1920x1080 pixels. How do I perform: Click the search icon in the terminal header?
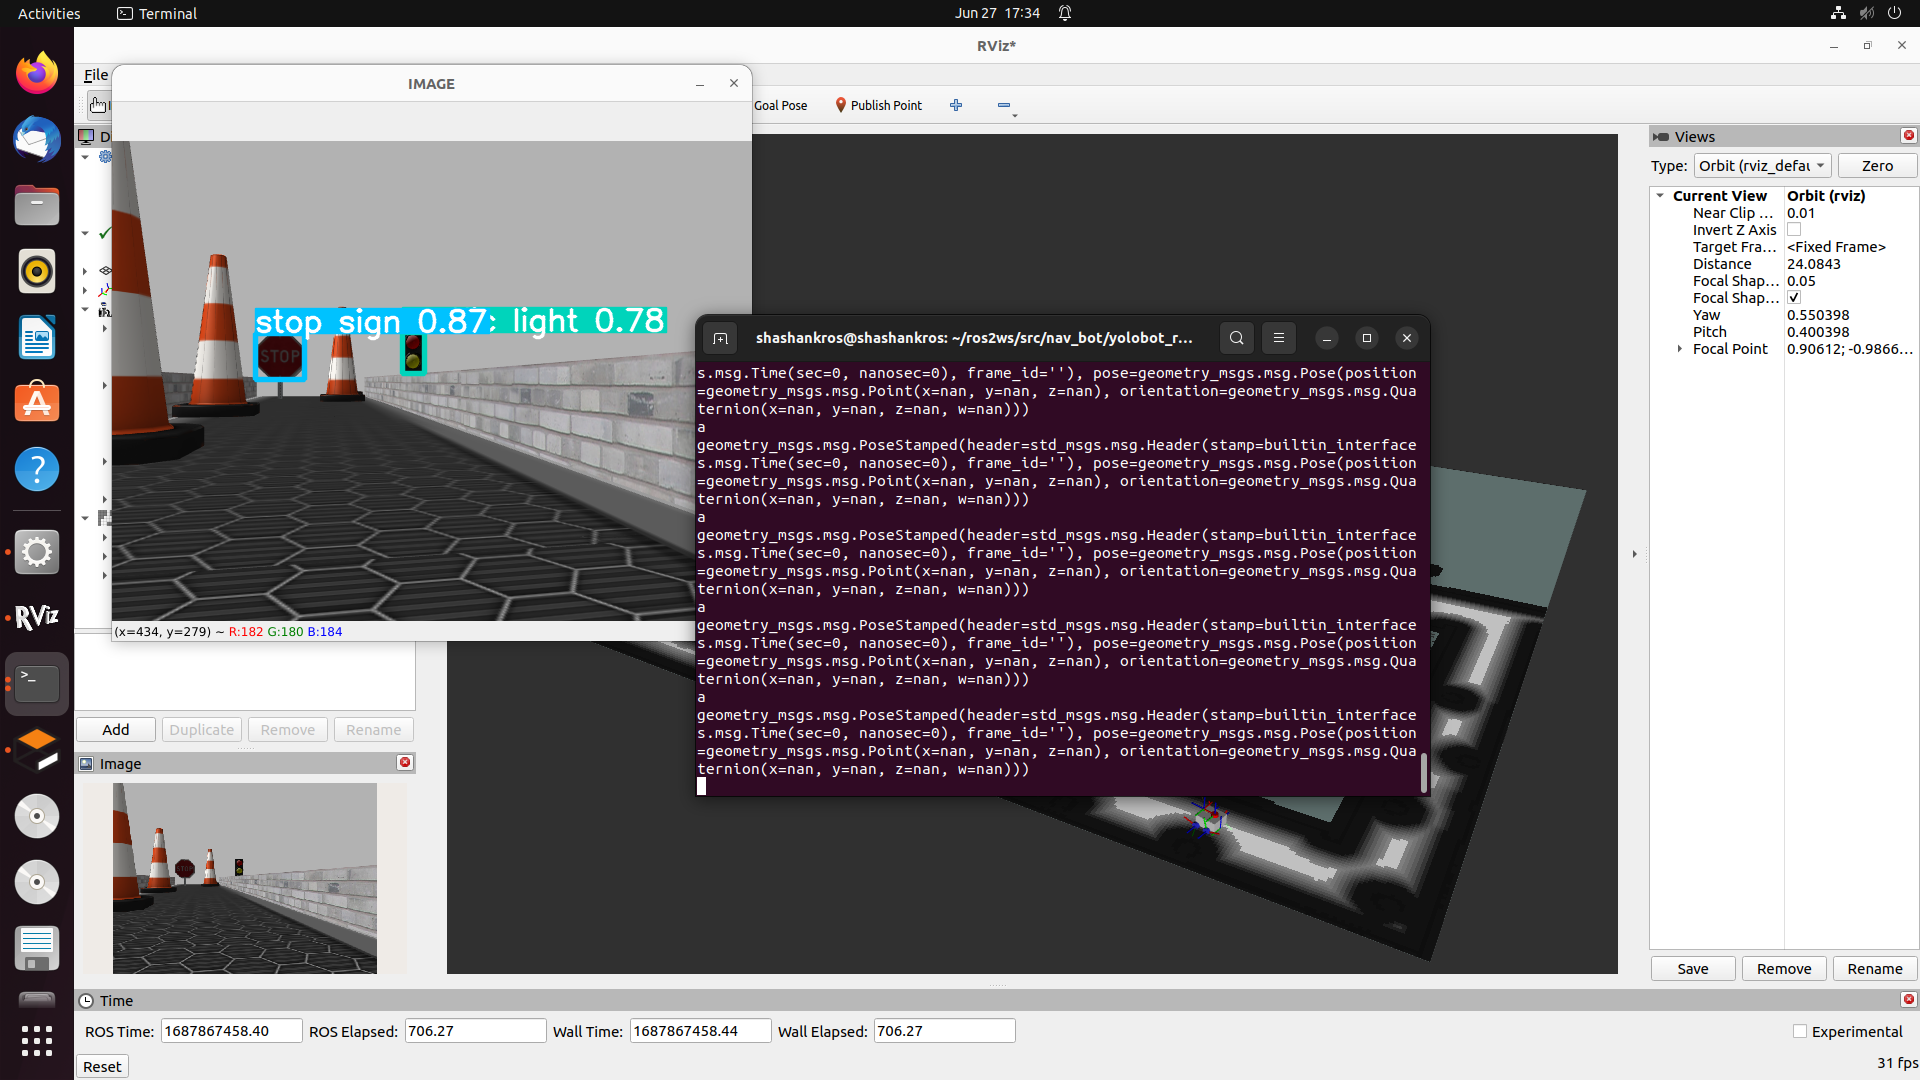pyautogui.click(x=1237, y=338)
